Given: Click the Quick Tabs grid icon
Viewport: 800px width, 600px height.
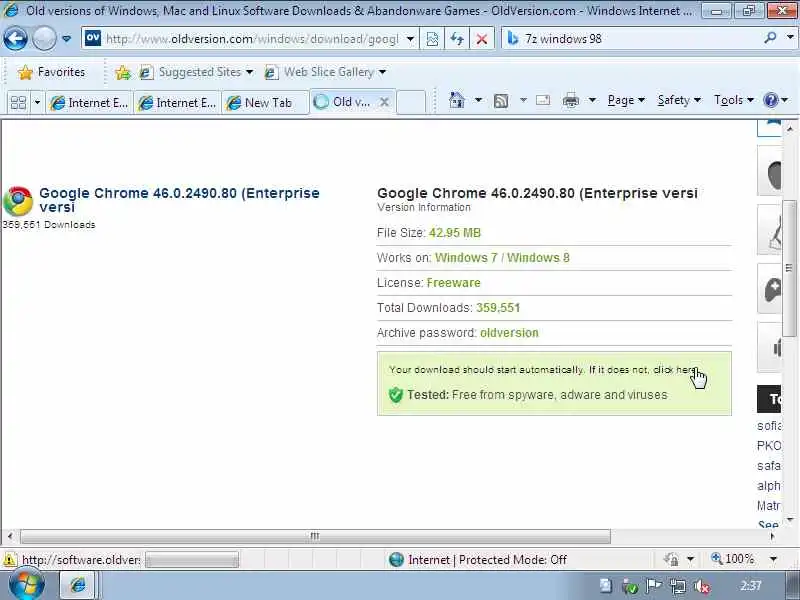Looking at the screenshot, I should (18, 103).
